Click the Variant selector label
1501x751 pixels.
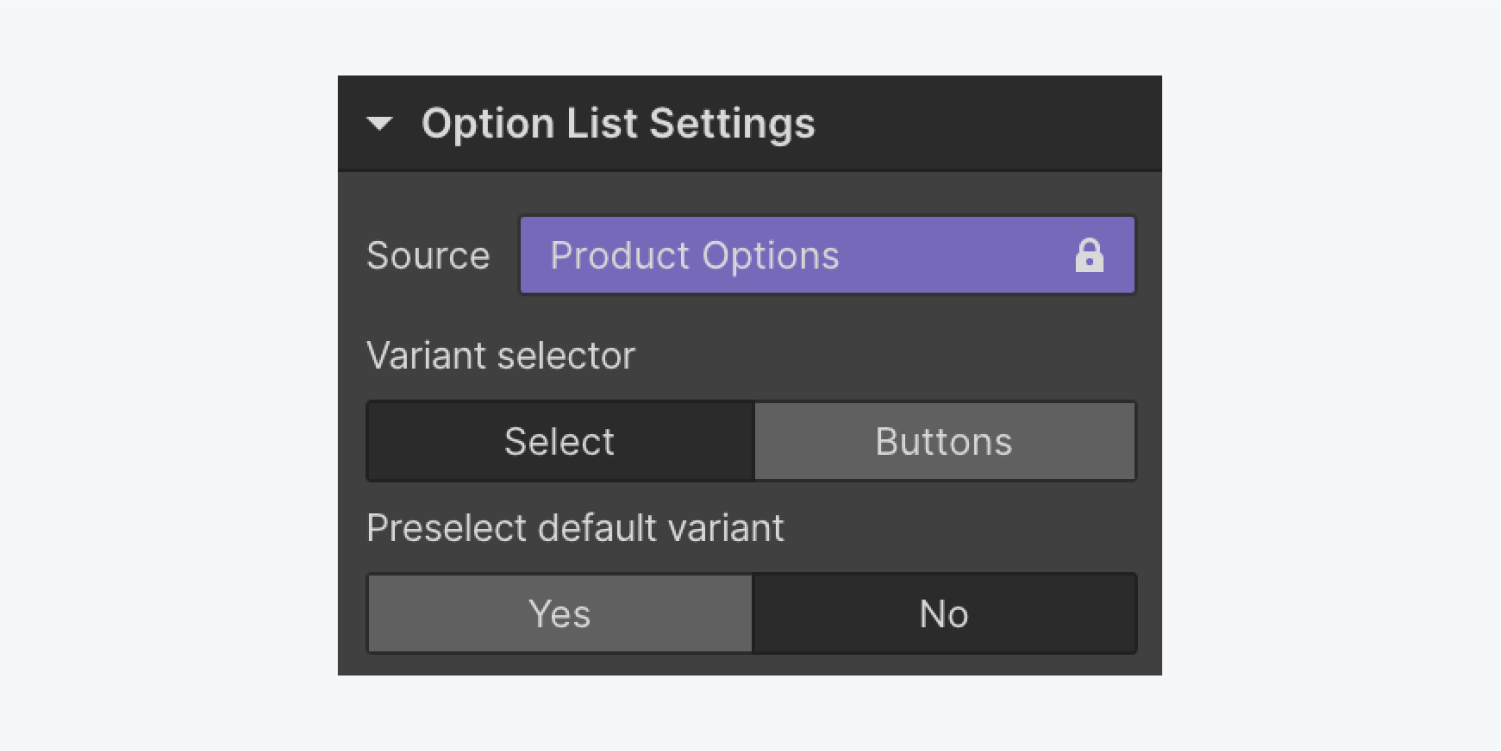501,356
